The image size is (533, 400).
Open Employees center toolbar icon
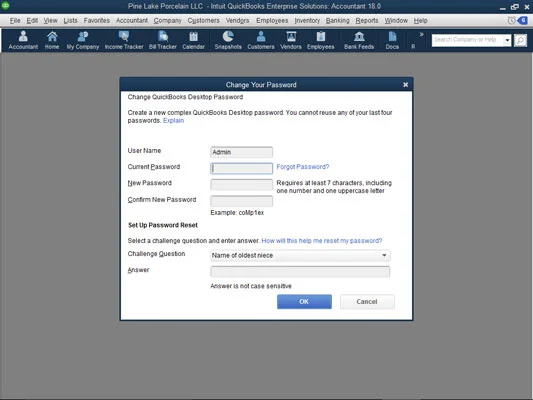pos(321,40)
